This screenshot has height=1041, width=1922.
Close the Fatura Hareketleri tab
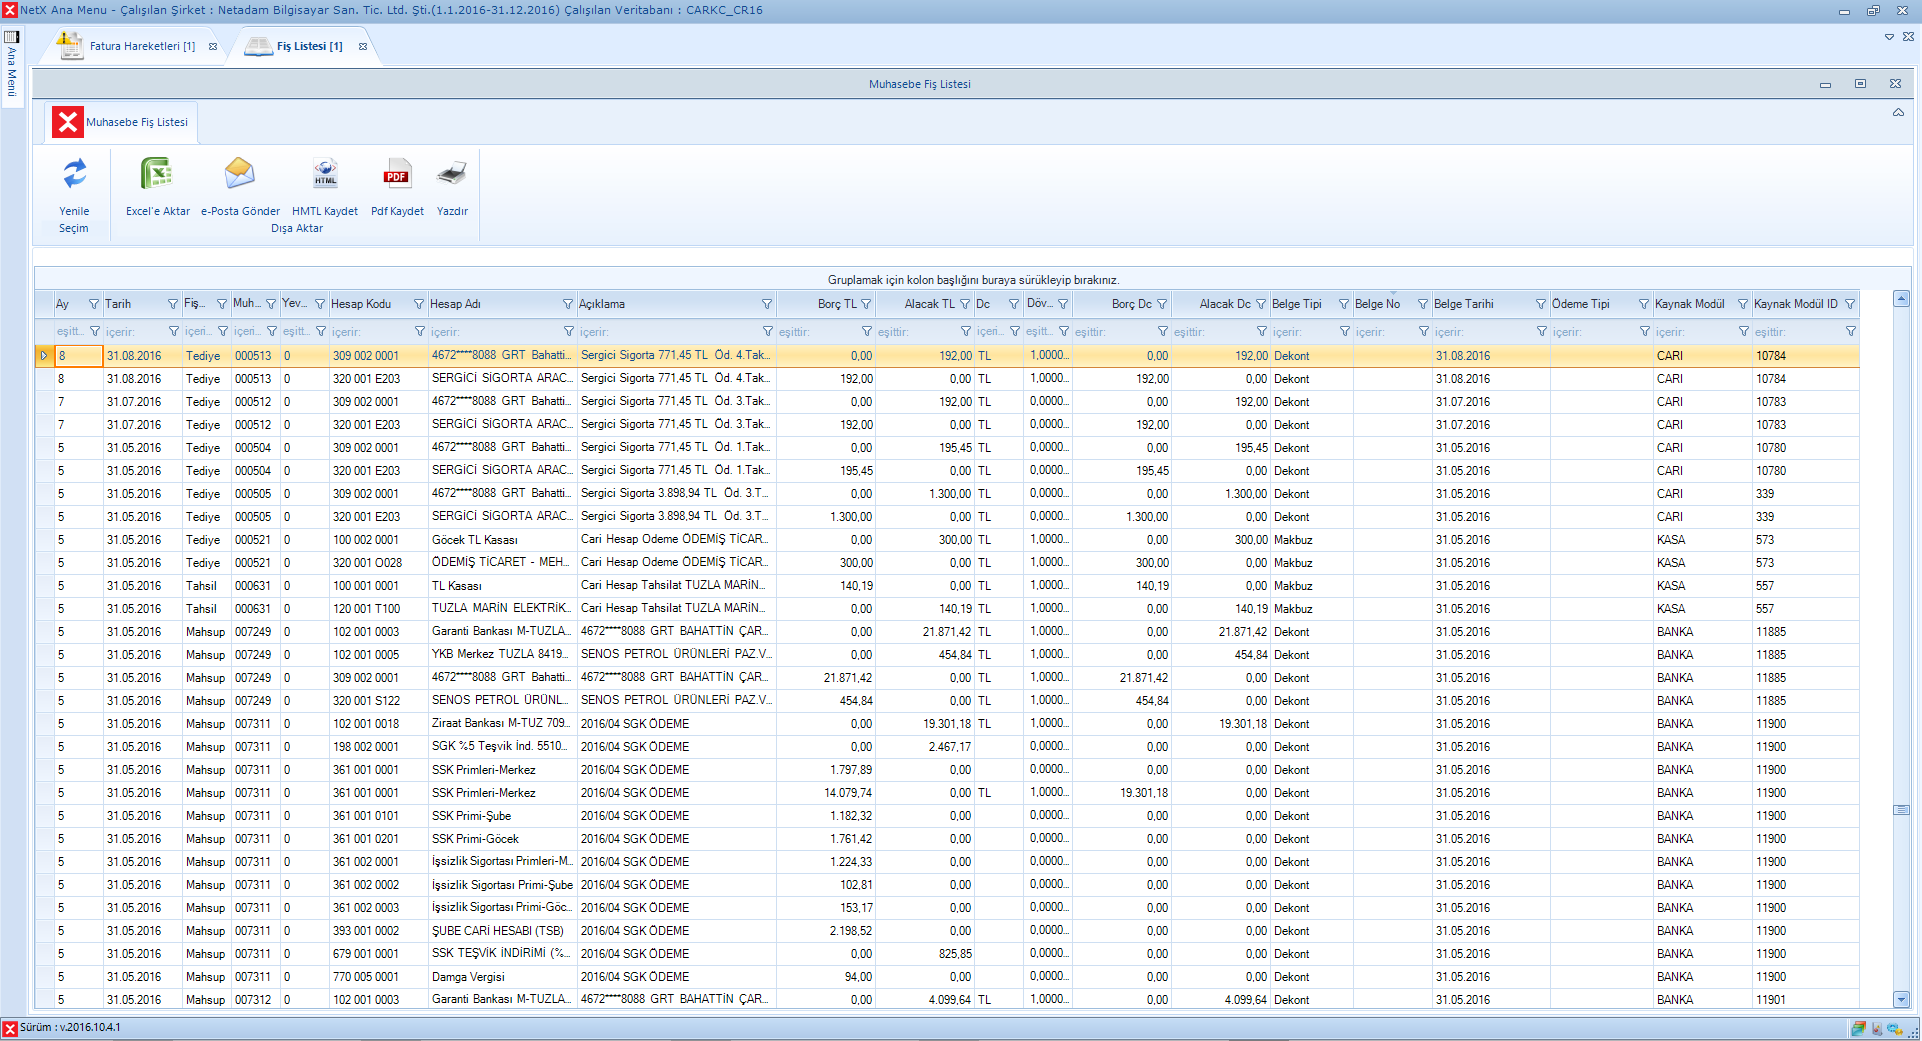tap(213, 47)
